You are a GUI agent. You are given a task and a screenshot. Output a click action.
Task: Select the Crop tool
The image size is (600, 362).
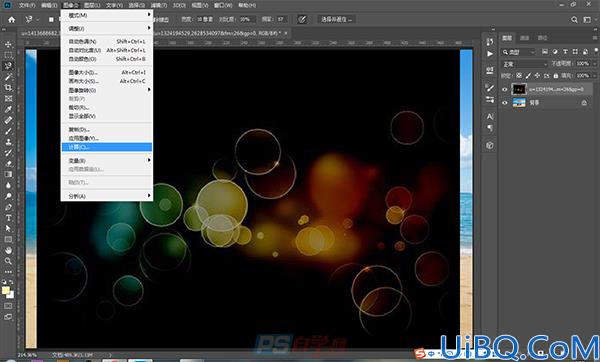8,87
